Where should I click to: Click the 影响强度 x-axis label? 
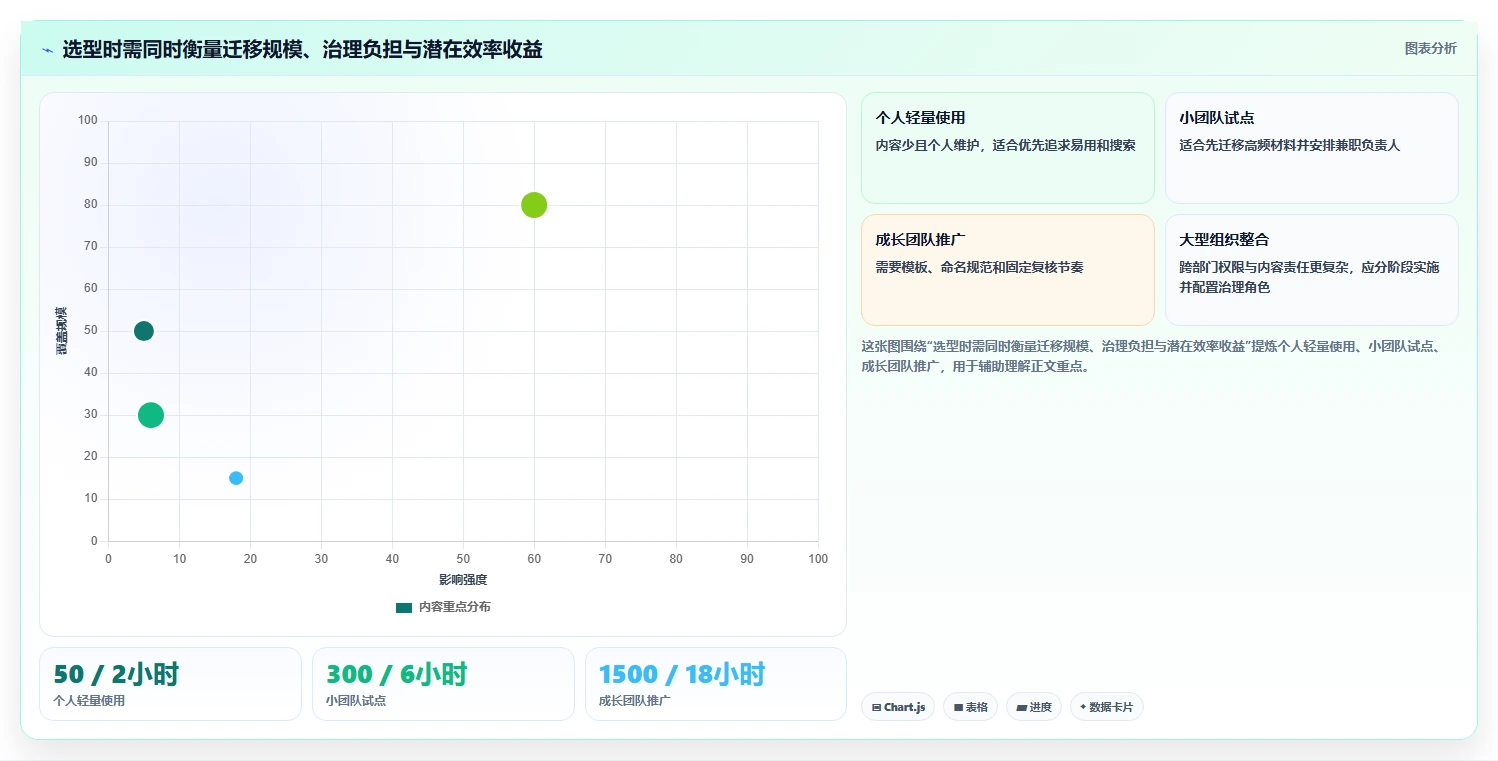(x=463, y=580)
